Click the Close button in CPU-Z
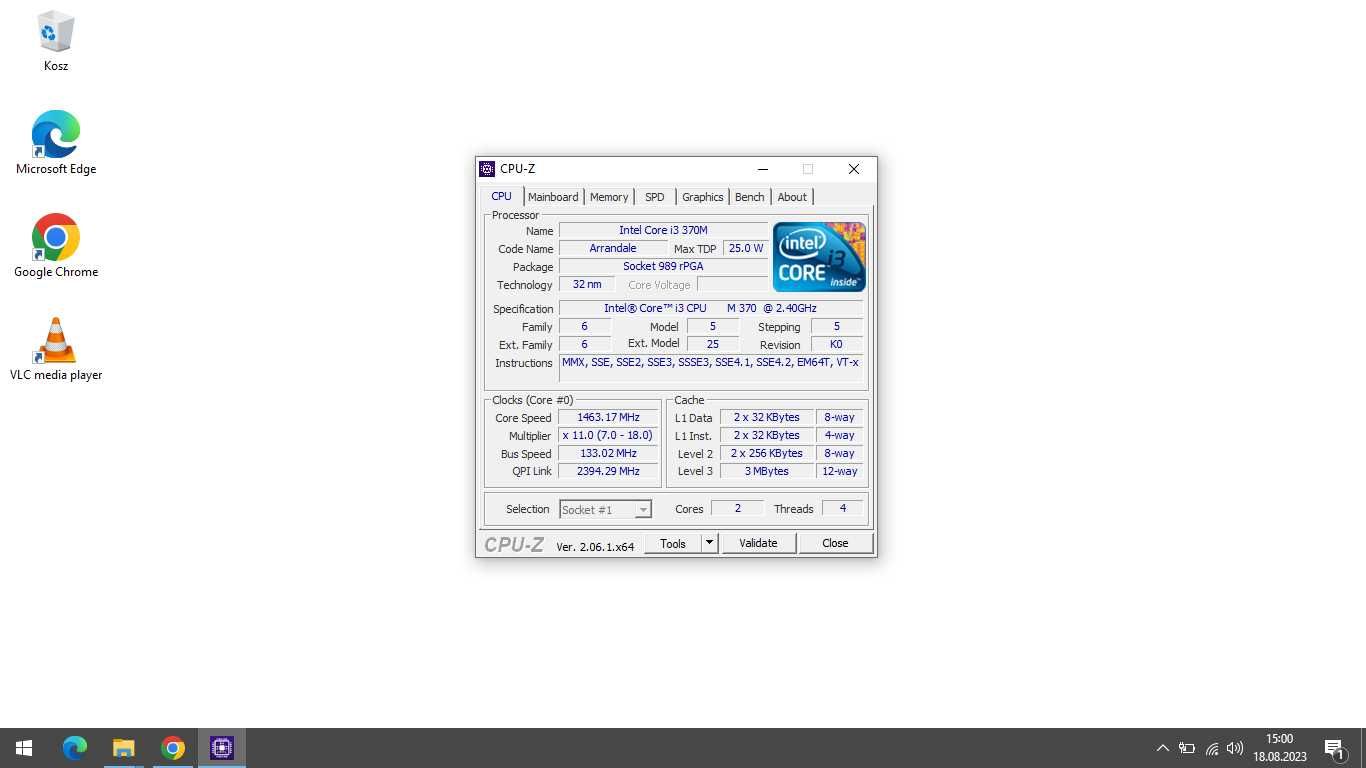Screen dimensions: 1366x768 tap(835, 543)
